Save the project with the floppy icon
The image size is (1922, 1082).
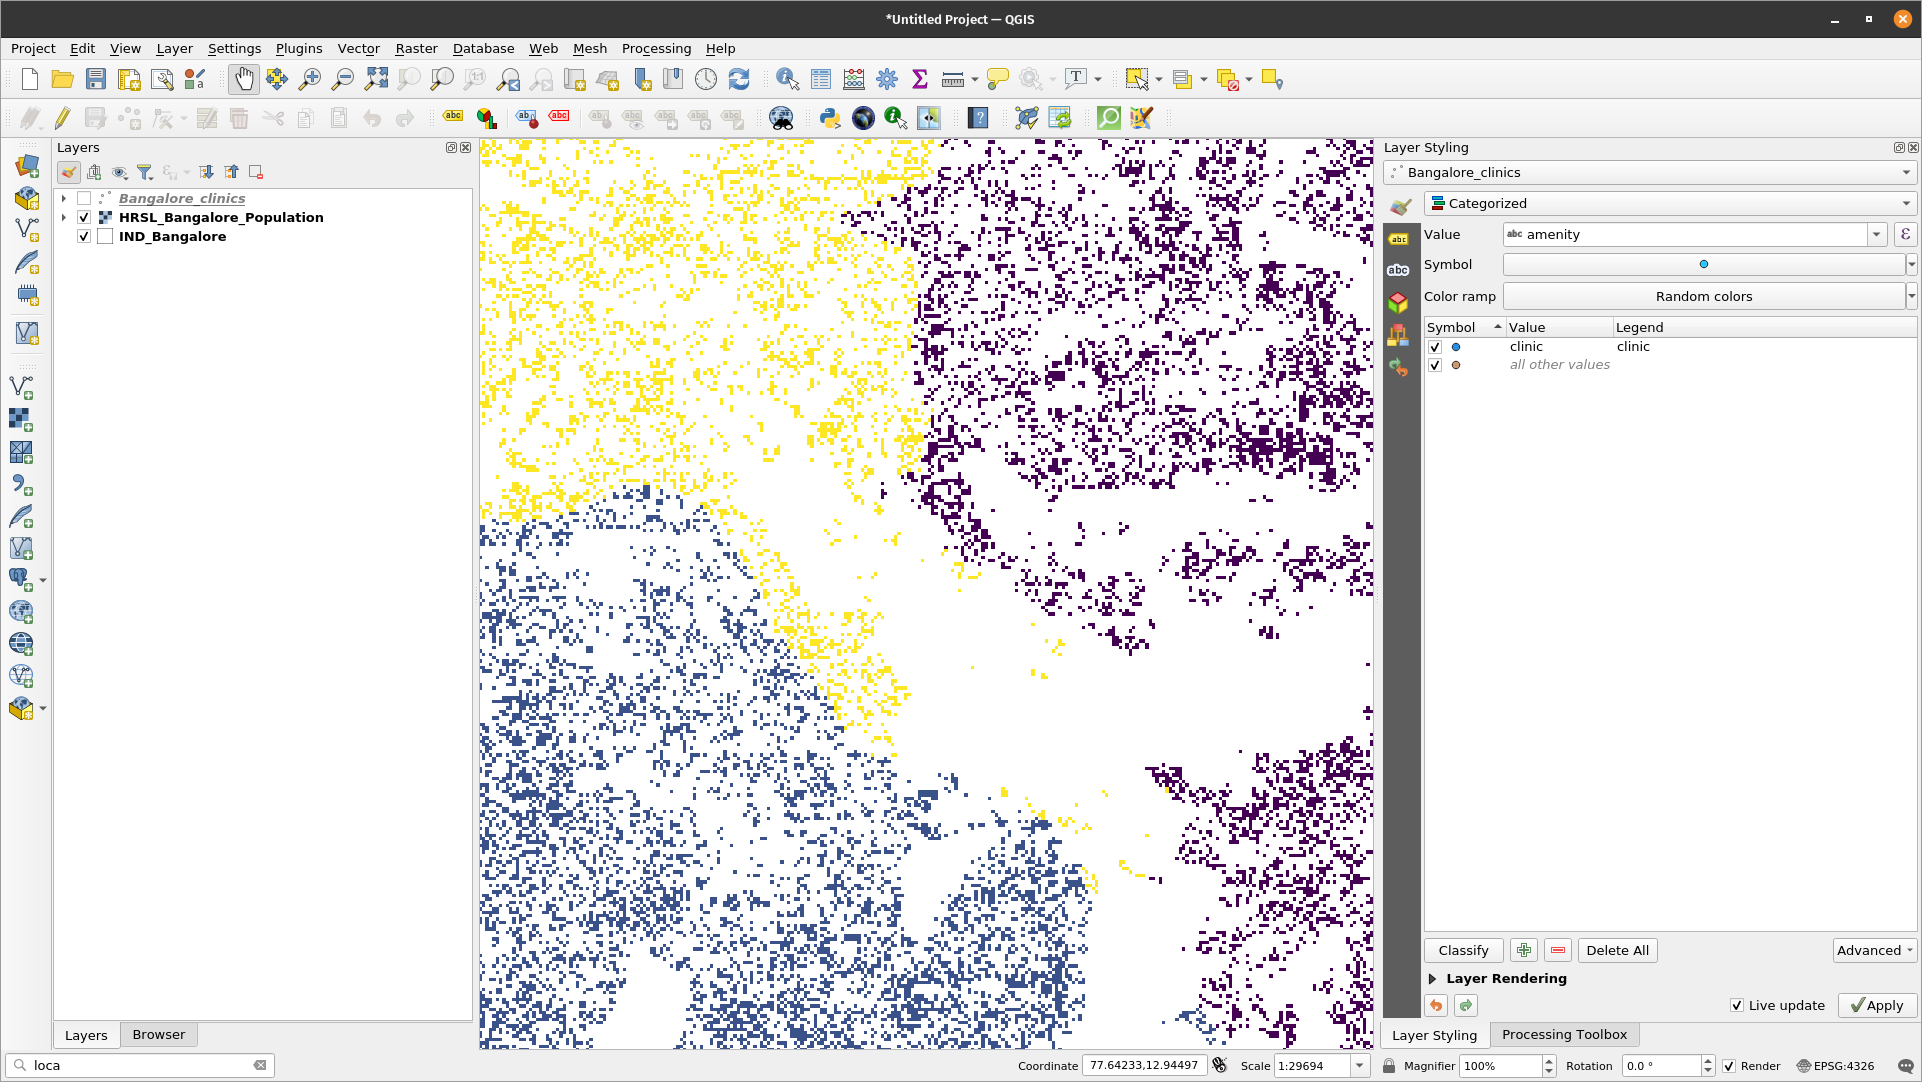[96, 80]
